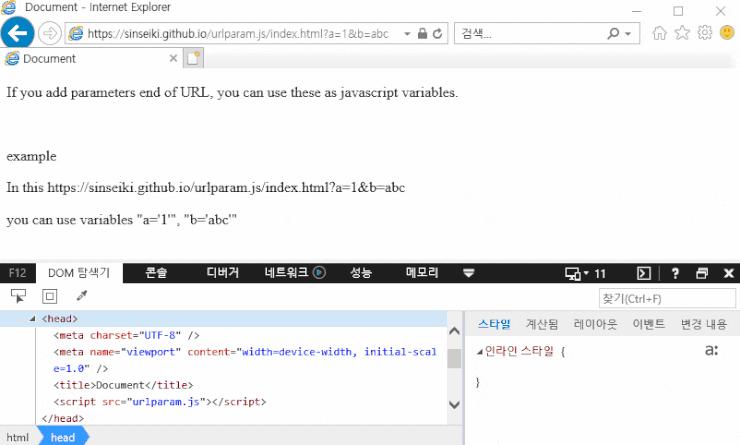Show the security lock report icon

(x=422, y=34)
